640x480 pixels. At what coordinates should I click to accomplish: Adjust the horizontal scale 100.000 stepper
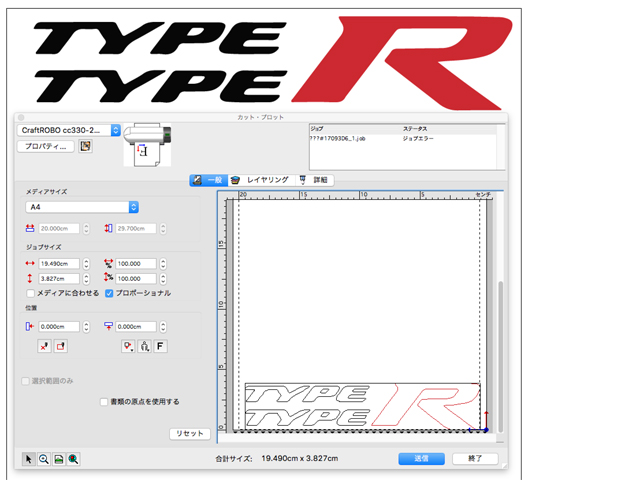point(163,264)
